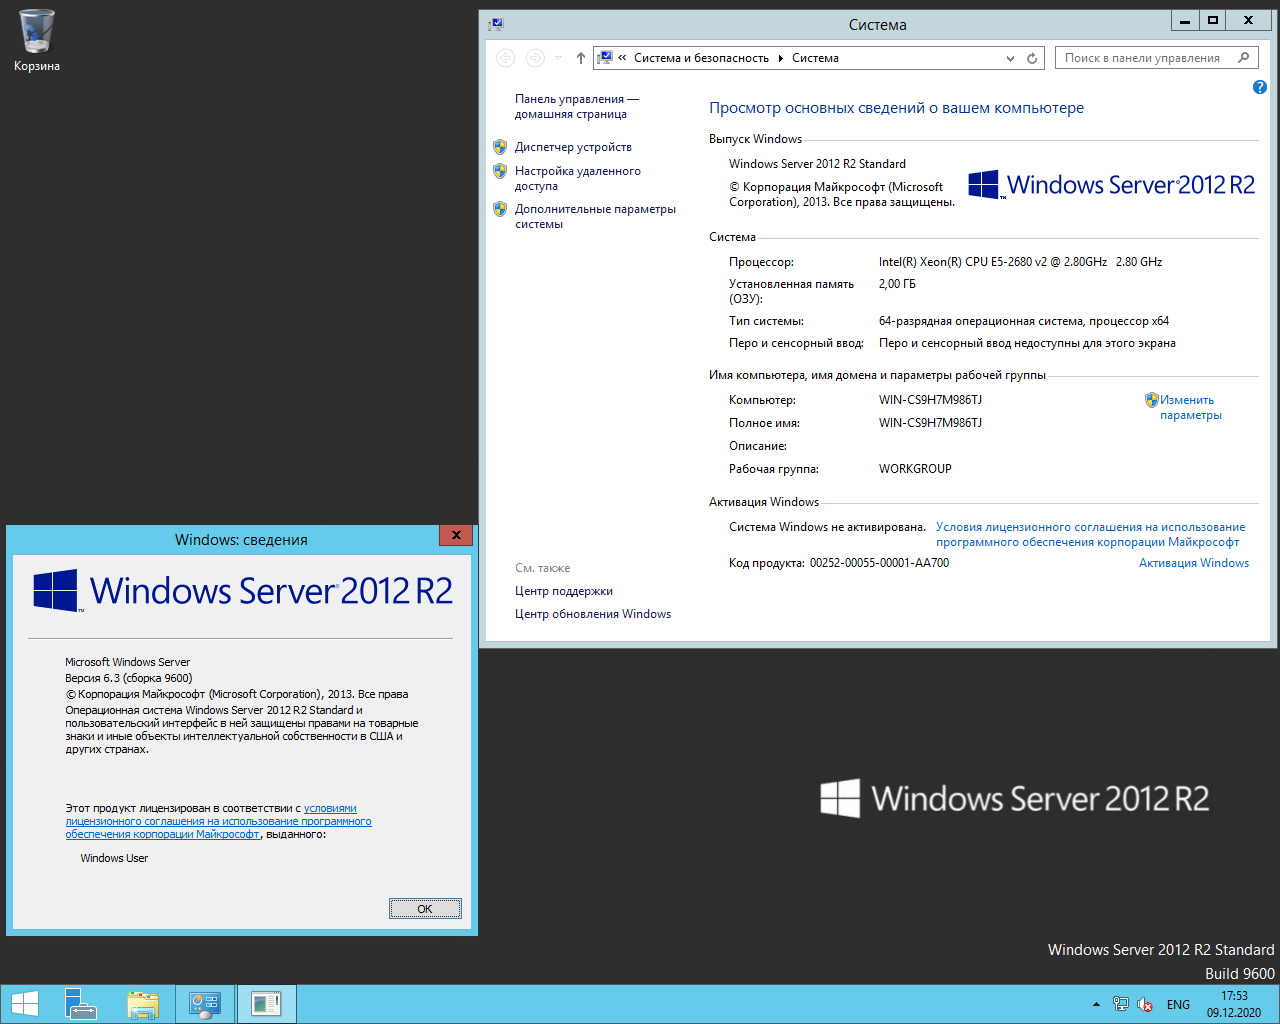Image resolution: width=1280 pixels, height=1024 pixels.
Task: Click shield icon beside Дополнительные параметры системы
Action: click(x=500, y=209)
